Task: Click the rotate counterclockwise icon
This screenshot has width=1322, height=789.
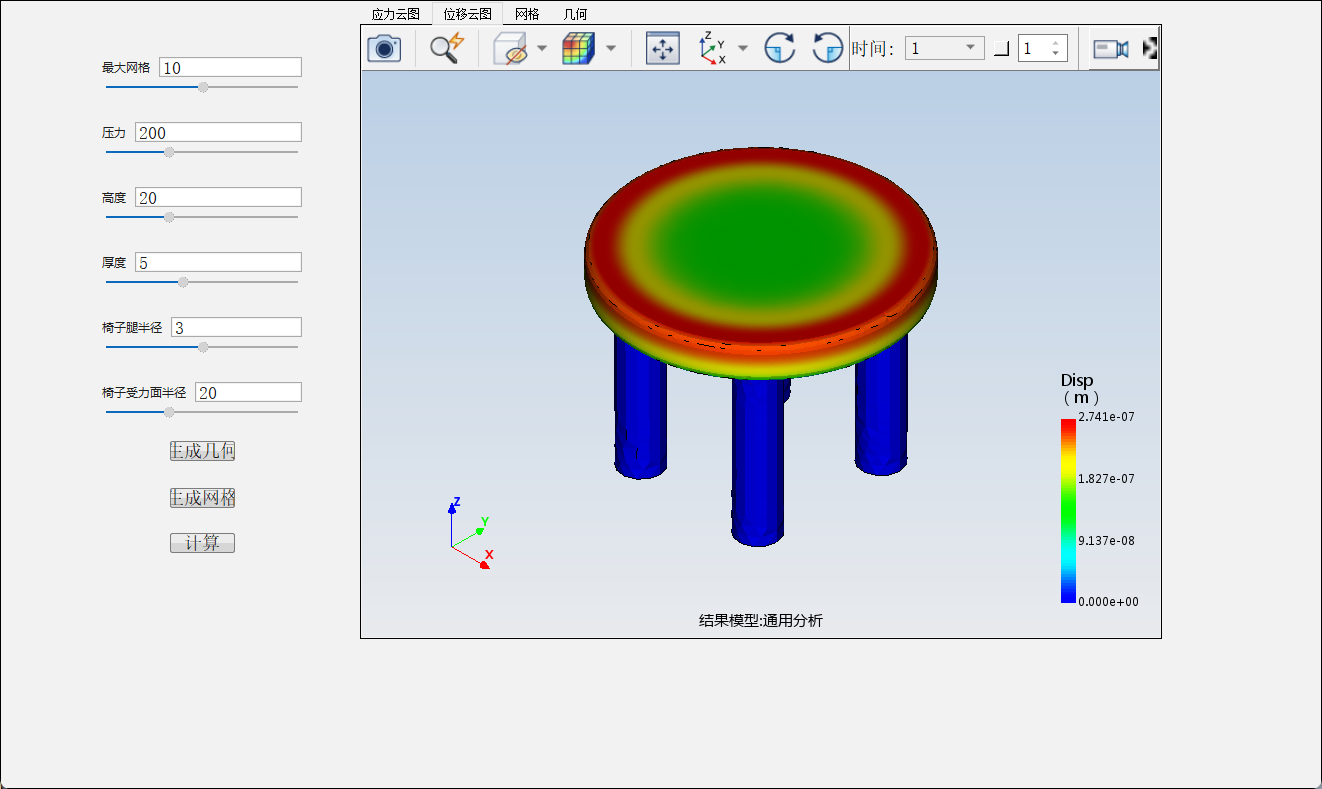Action: 828,48
